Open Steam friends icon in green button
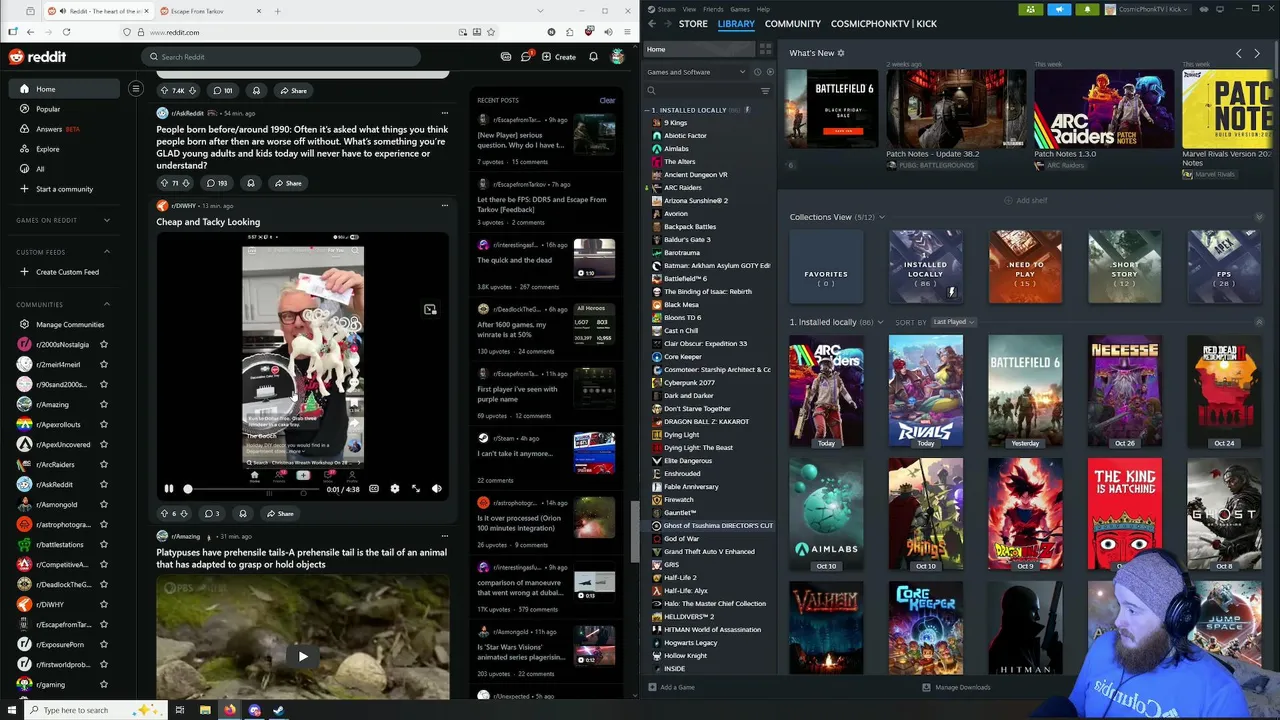 (1030, 9)
